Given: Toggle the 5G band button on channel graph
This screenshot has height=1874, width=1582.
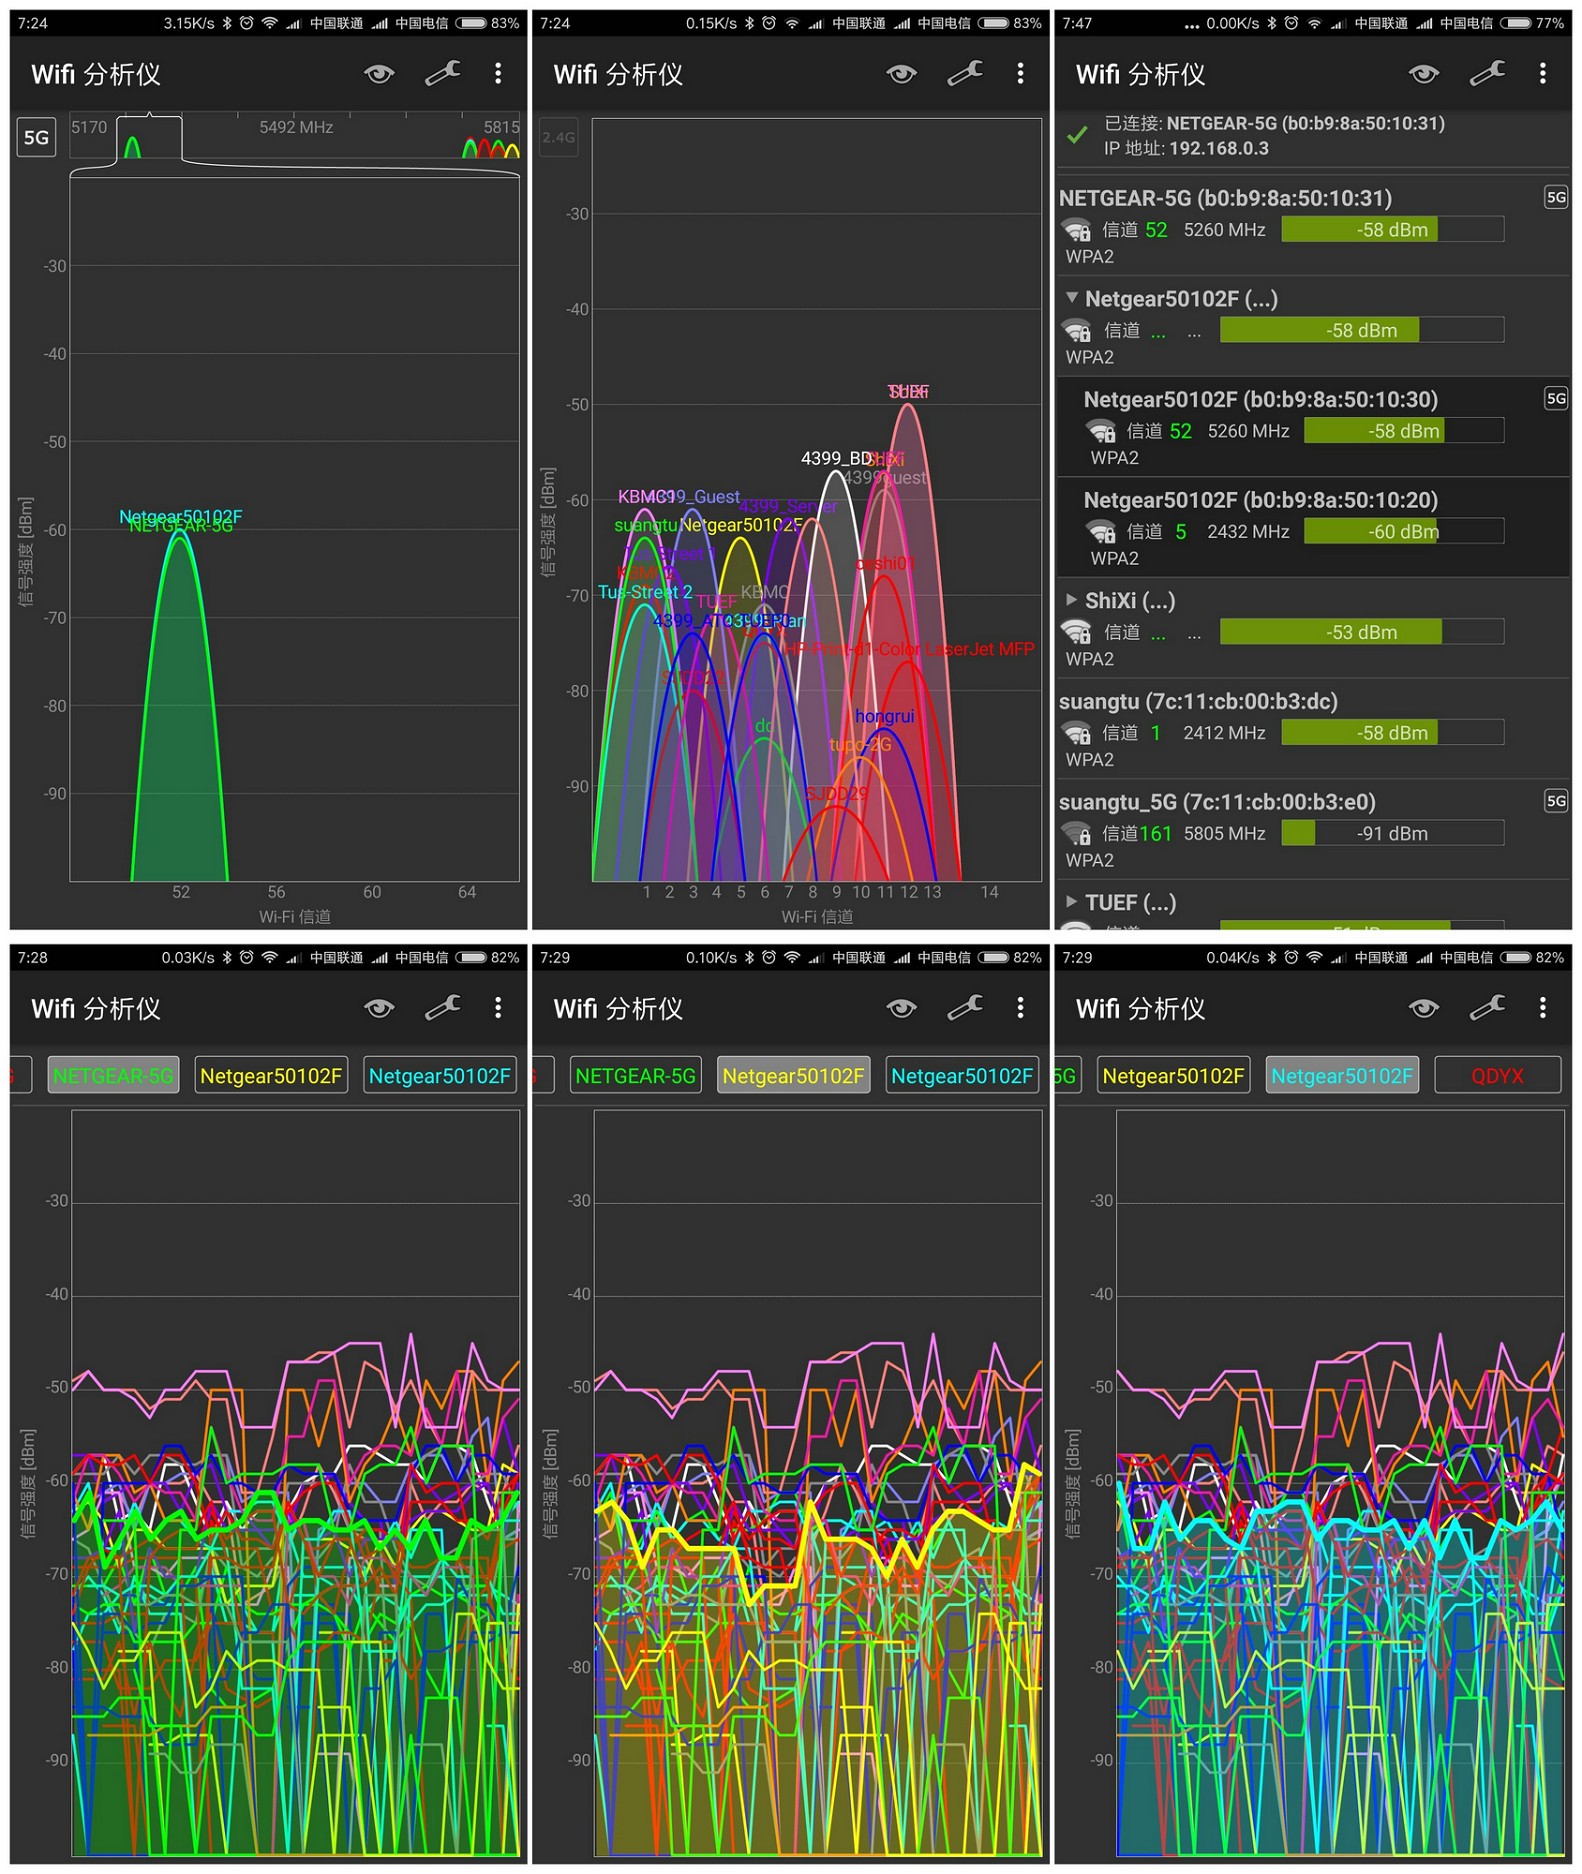Looking at the screenshot, I should pyautogui.click(x=36, y=137).
